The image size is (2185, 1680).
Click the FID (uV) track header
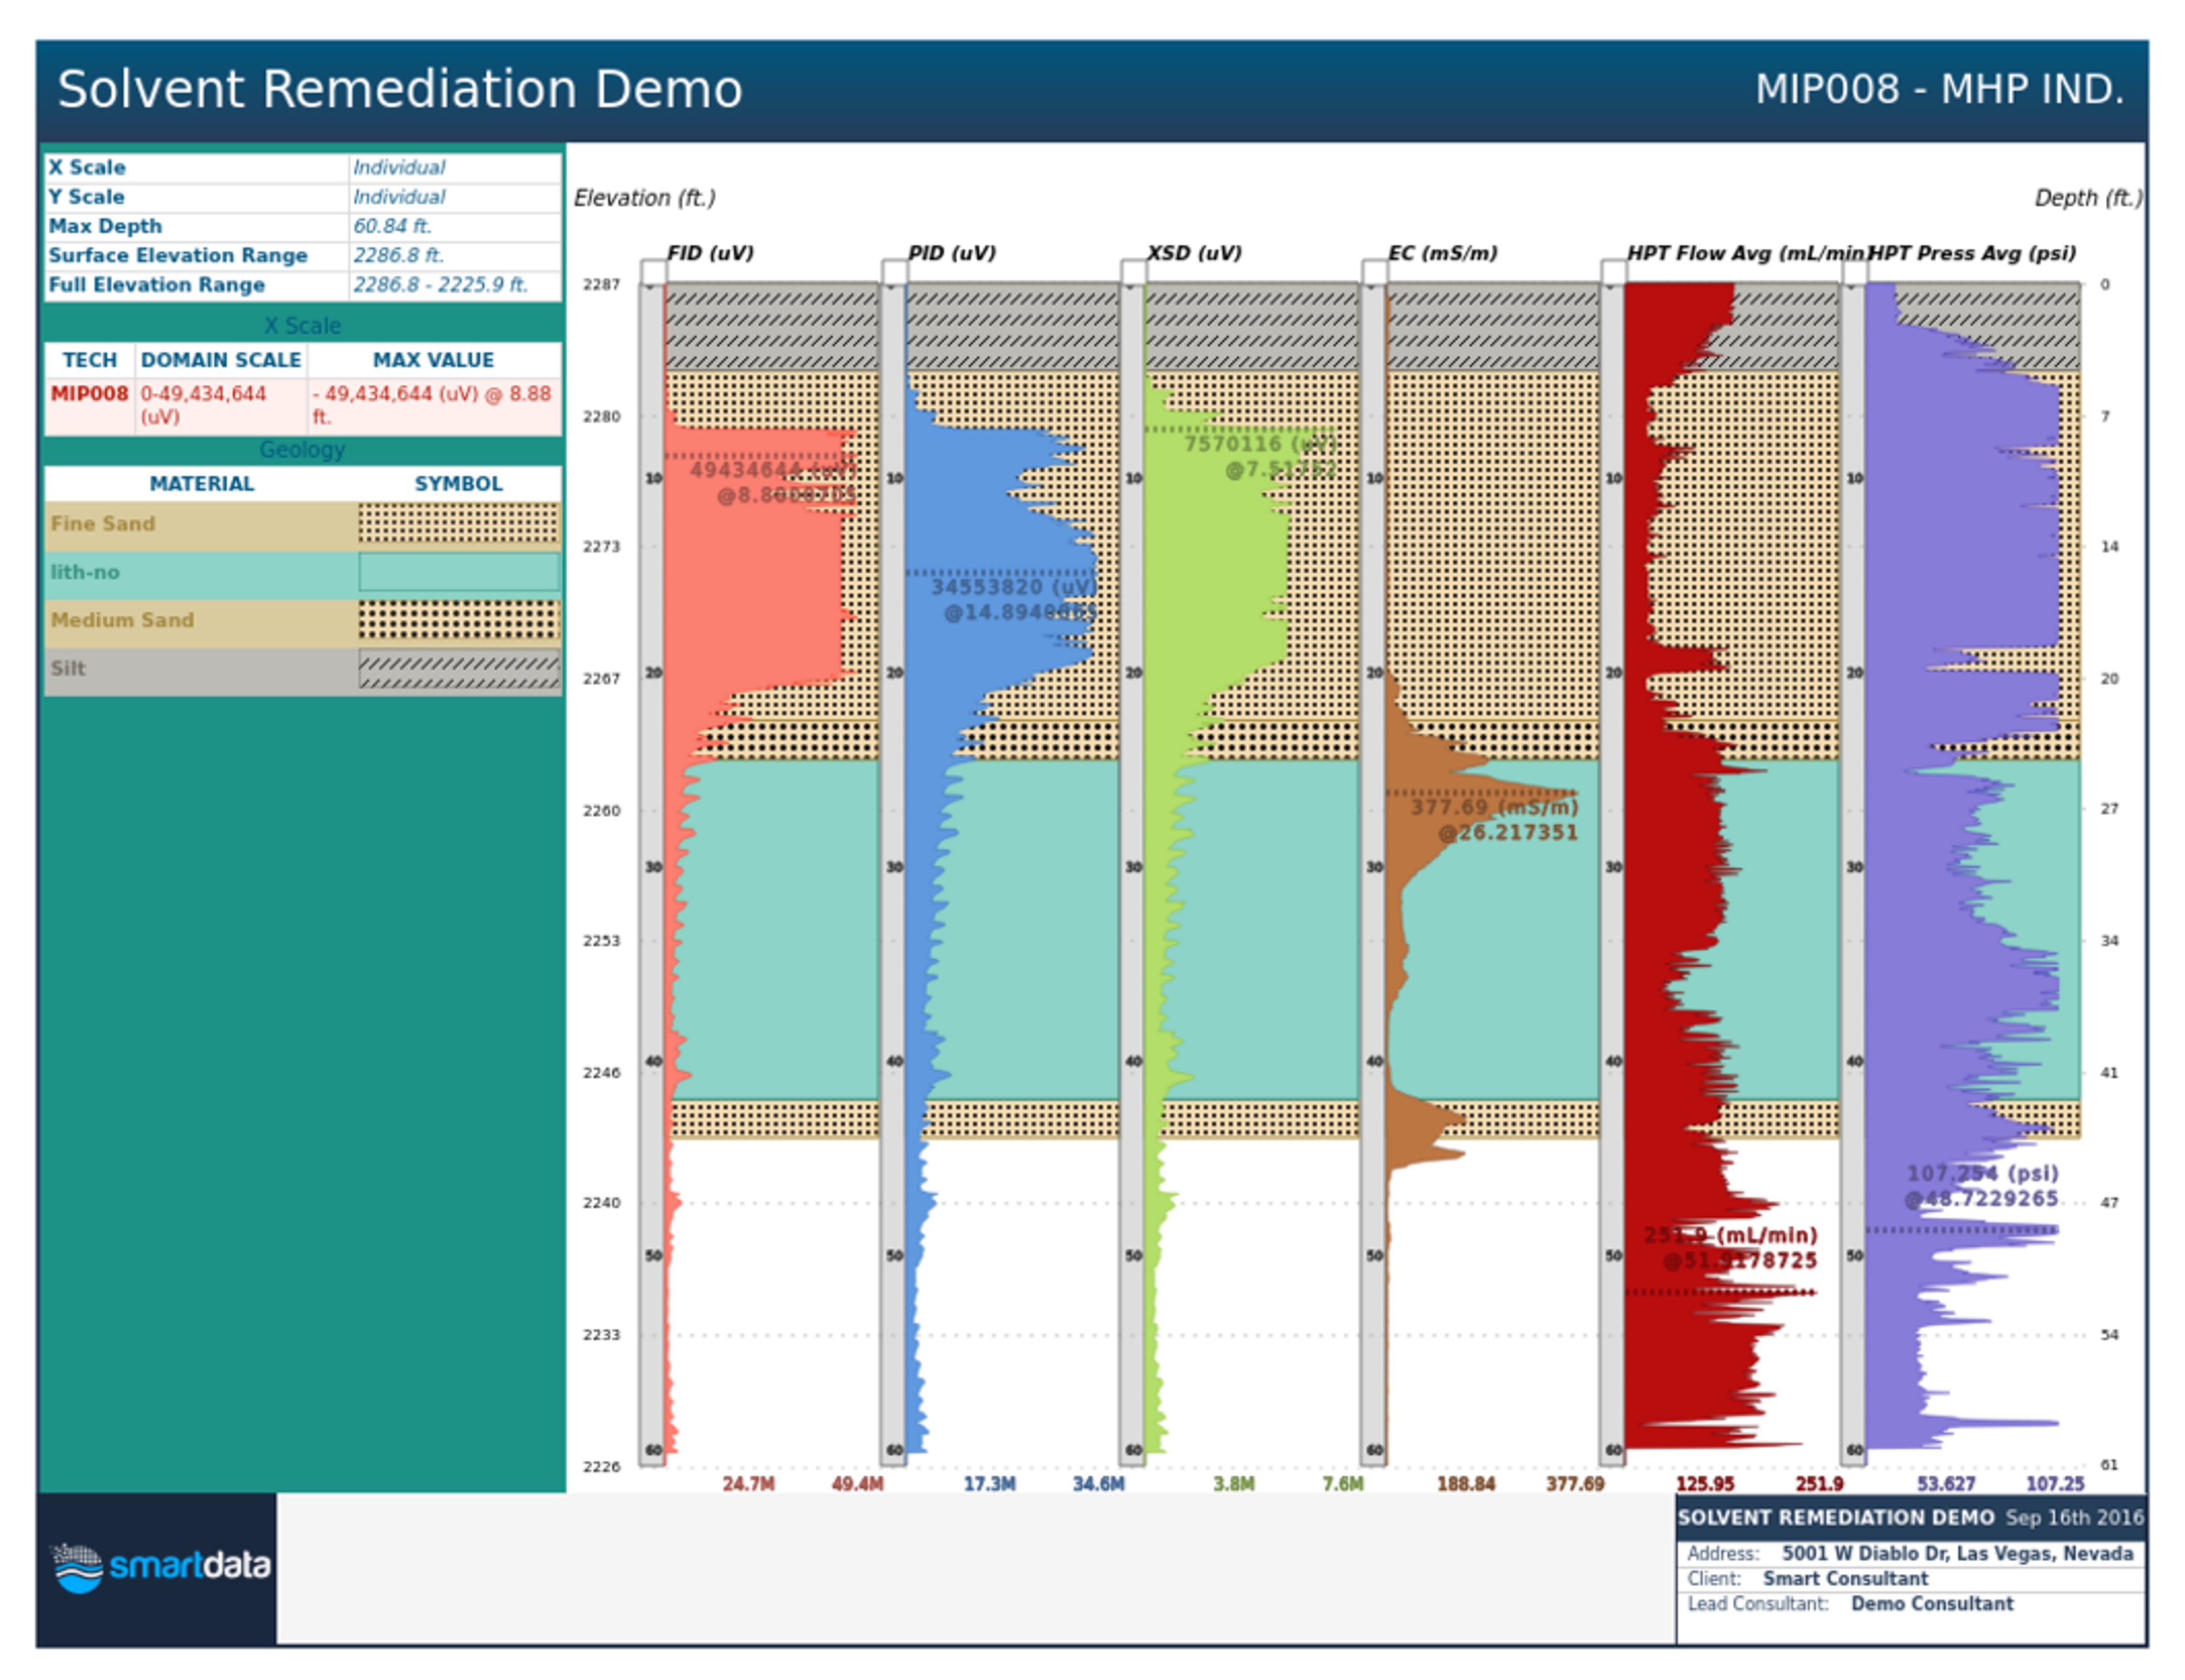[710, 253]
